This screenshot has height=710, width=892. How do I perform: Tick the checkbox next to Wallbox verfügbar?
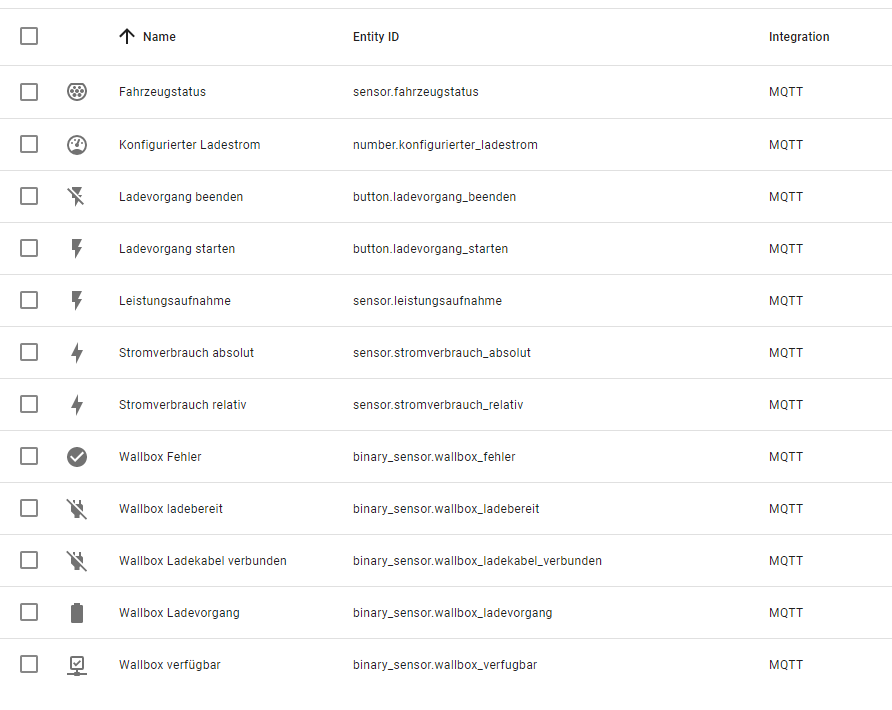coord(29,664)
